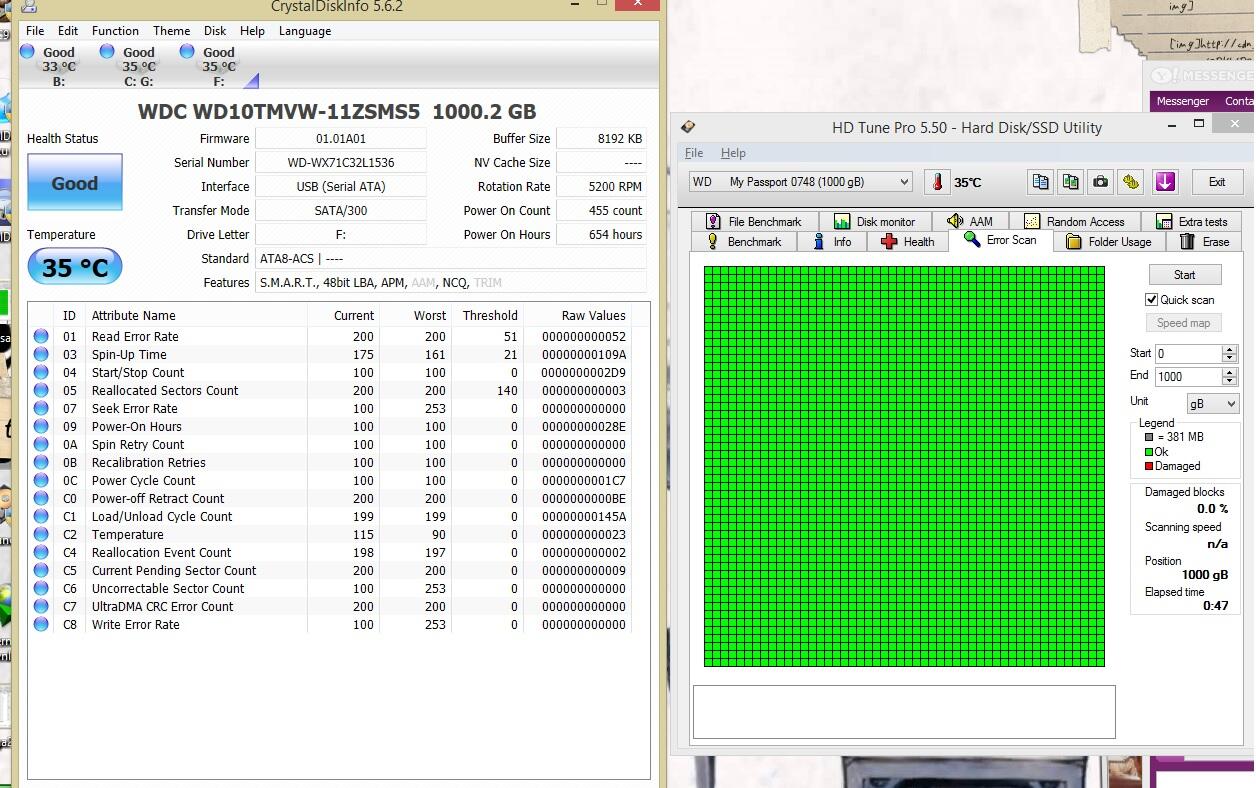Image resolution: width=1256 pixels, height=788 pixels.
Task: Open CrystalDiskInfo Function menu
Action: (115, 31)
